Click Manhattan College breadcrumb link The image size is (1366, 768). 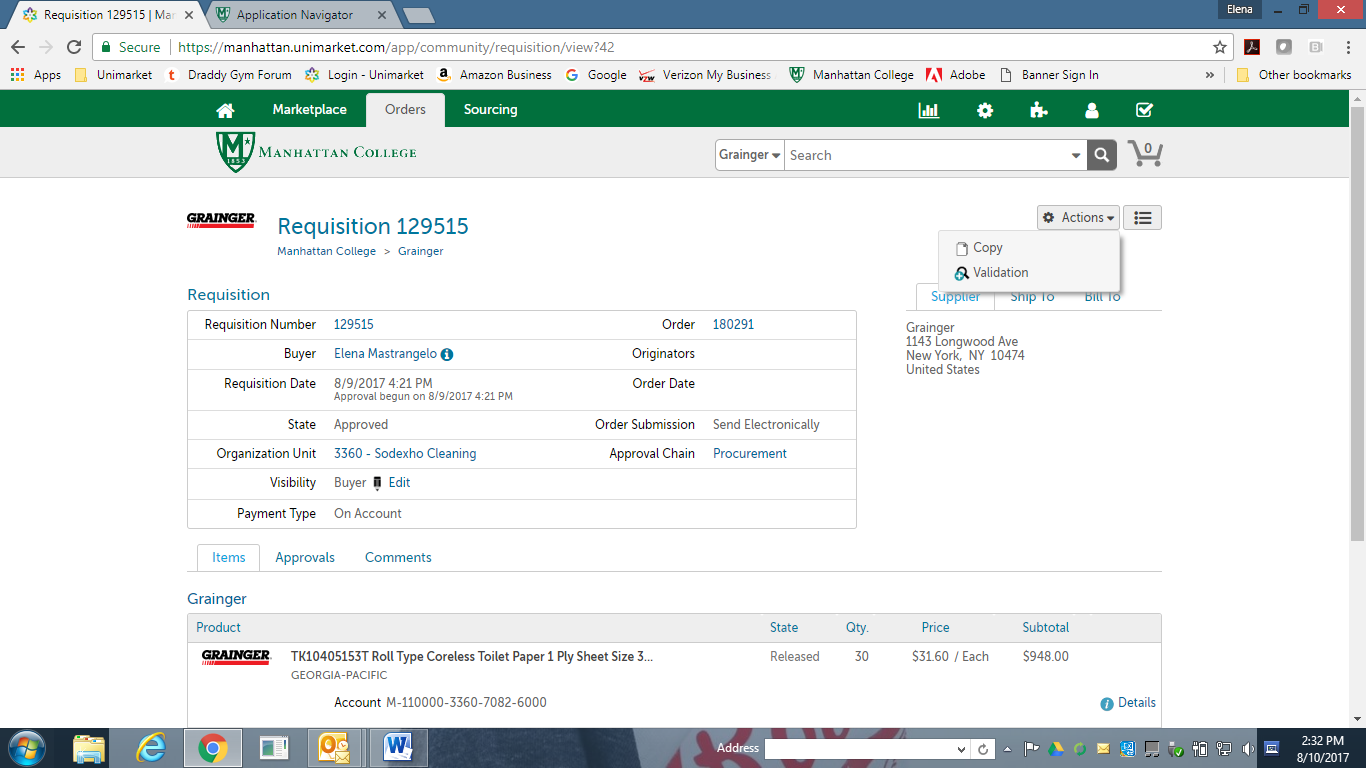(326, 252)
